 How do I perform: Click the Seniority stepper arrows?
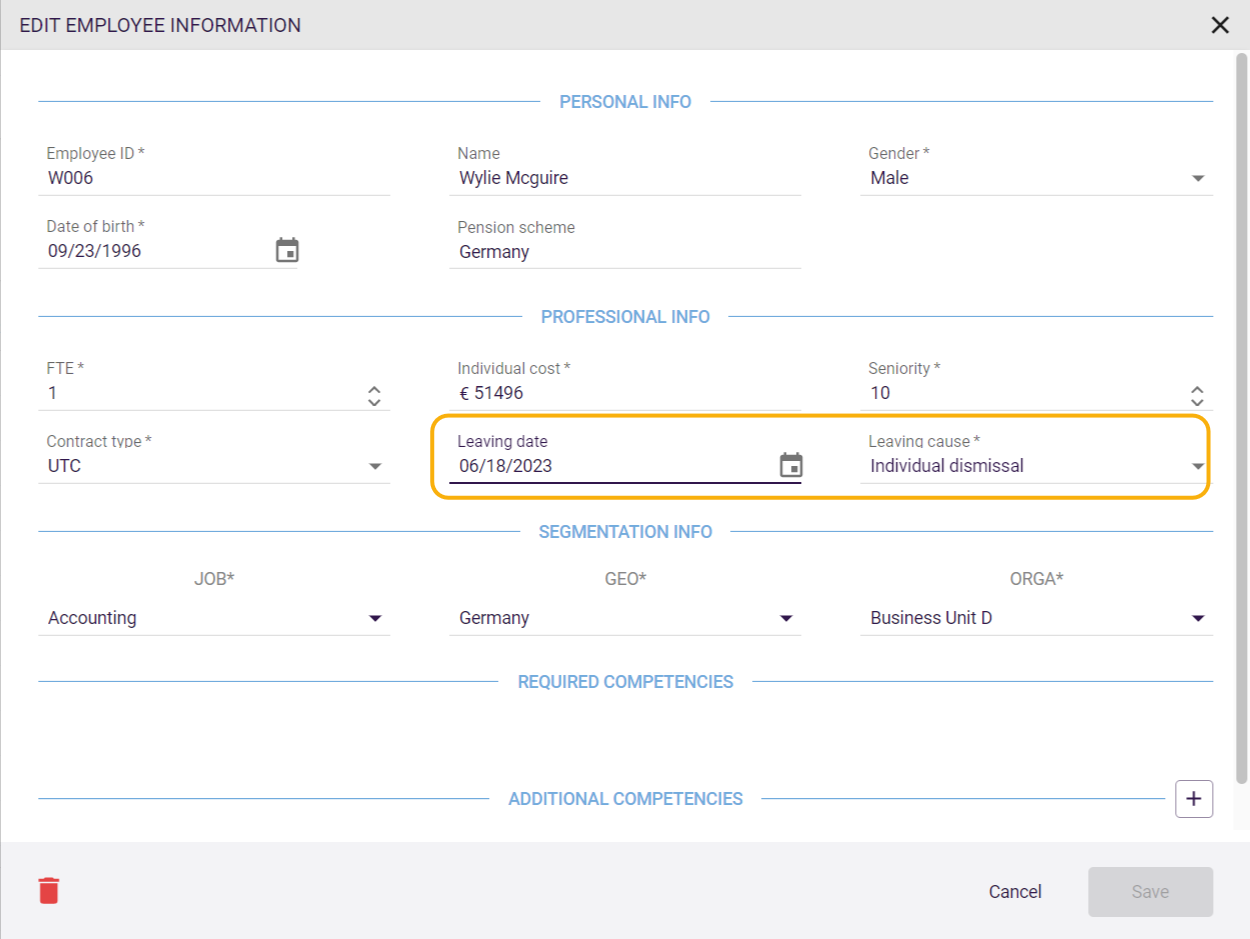click(x=1197, y=395)
